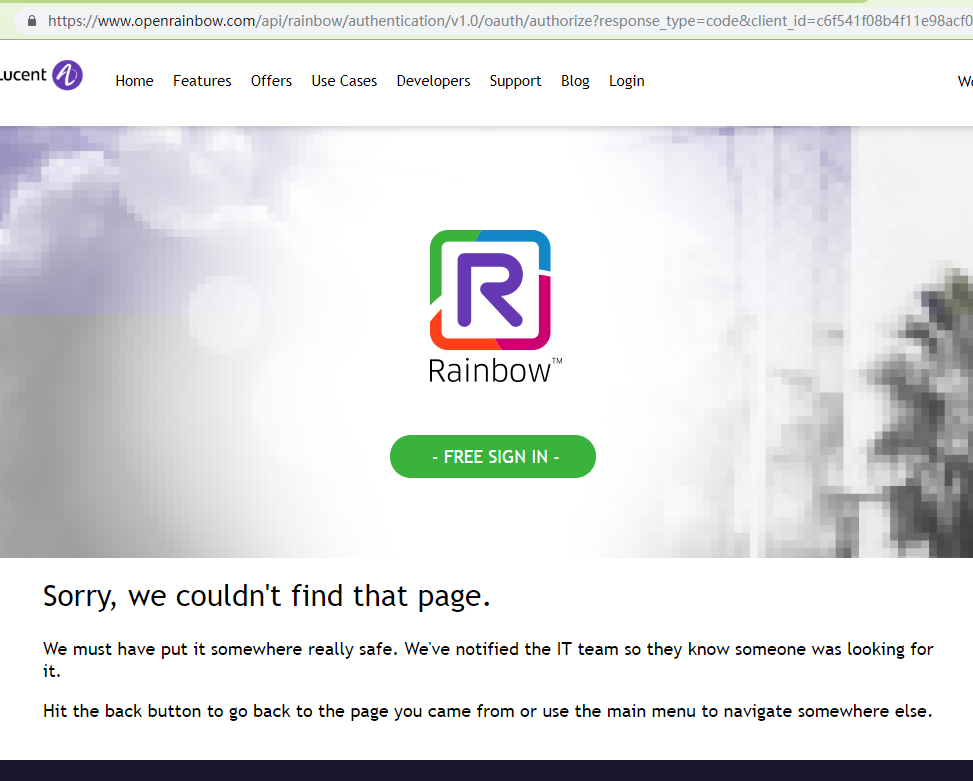
Task: Click the green FREE SIGN IN button
Action: tap(492, 456)
